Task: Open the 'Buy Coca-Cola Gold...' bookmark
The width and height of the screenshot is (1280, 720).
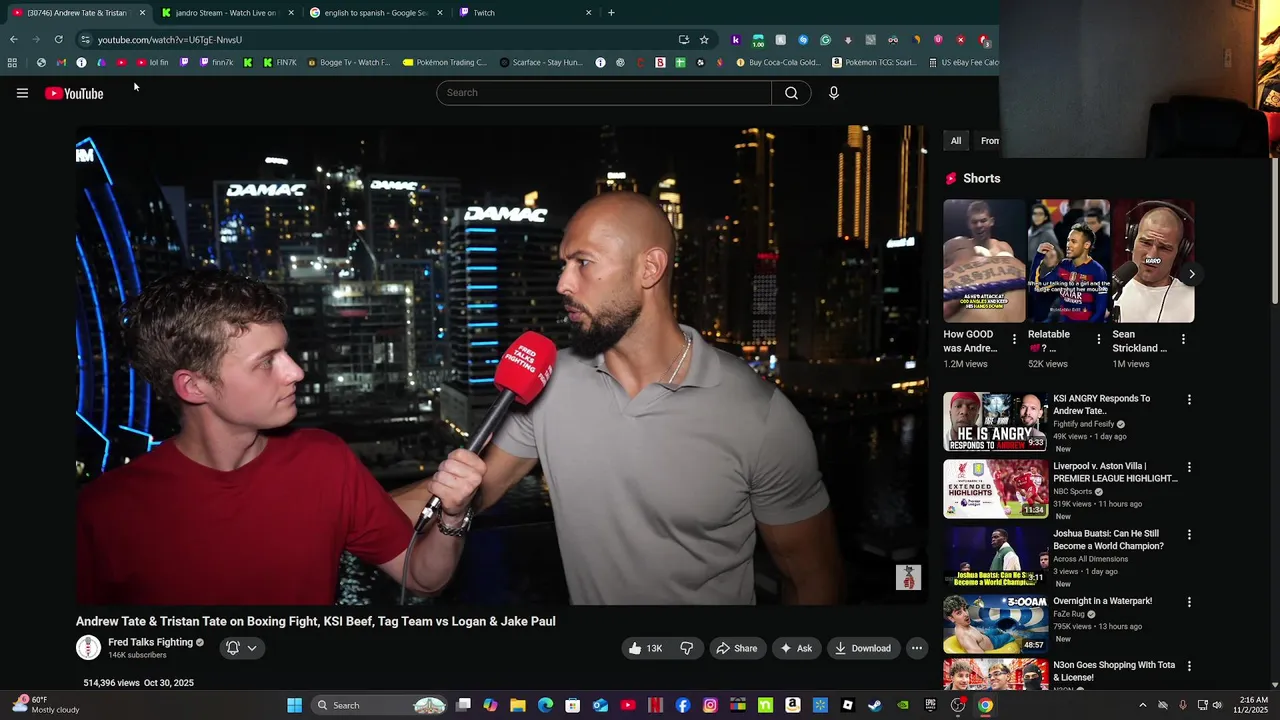Action: 777,62
